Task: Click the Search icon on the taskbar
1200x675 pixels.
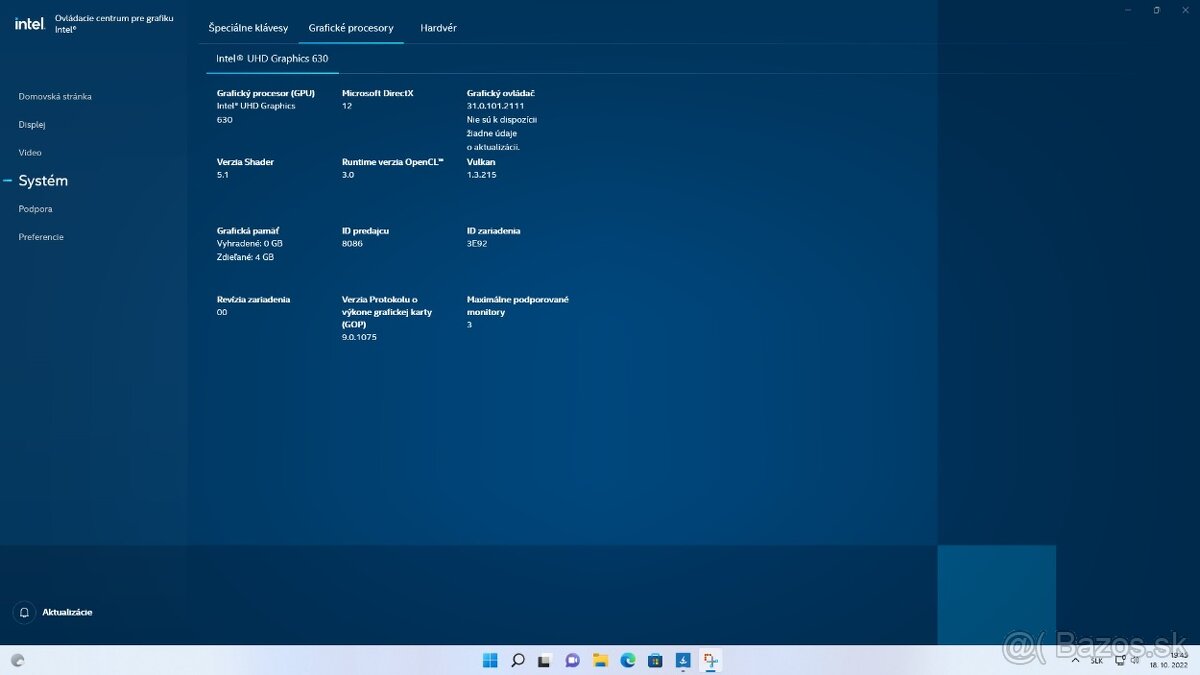Action: click(x=518, y=660)
